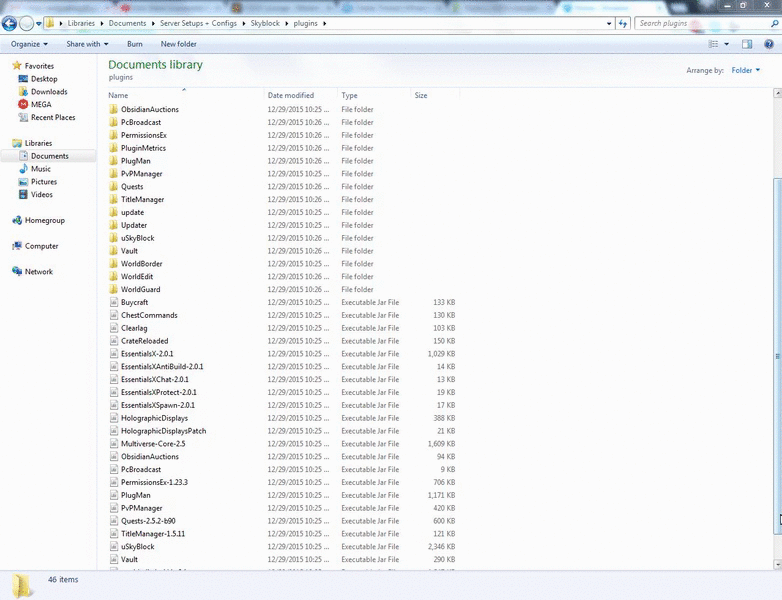This screenshot has height=600, width=782.
Task: Select Downloads in Favorites
Action: pos(49,92)
